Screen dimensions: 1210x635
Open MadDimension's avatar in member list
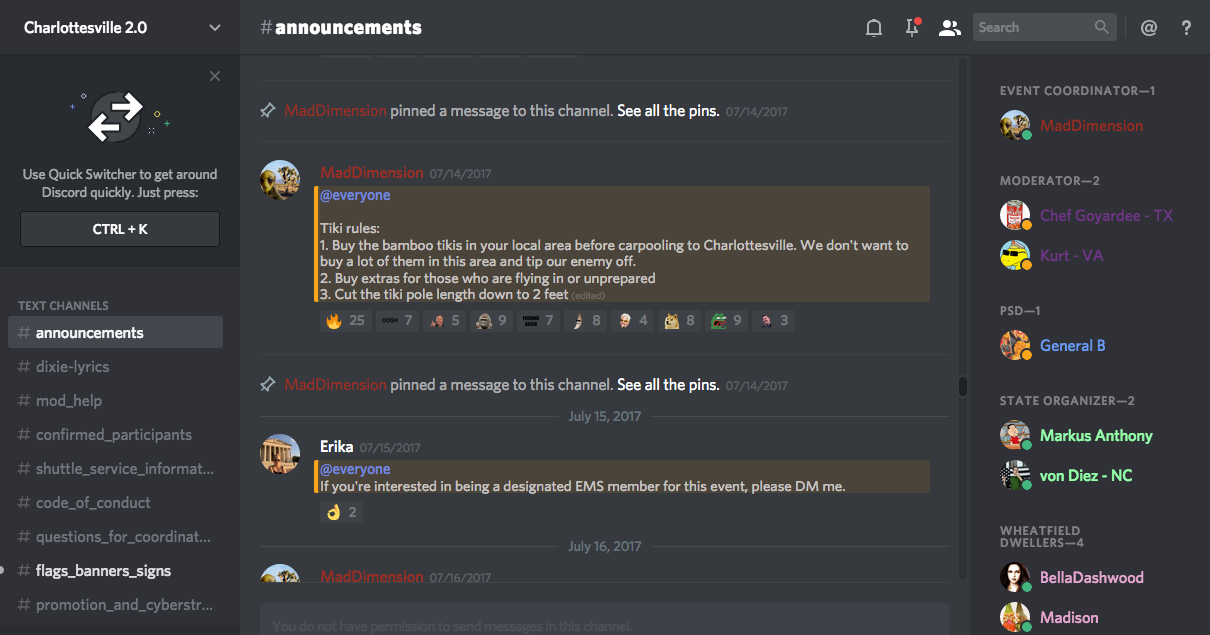1015,126
